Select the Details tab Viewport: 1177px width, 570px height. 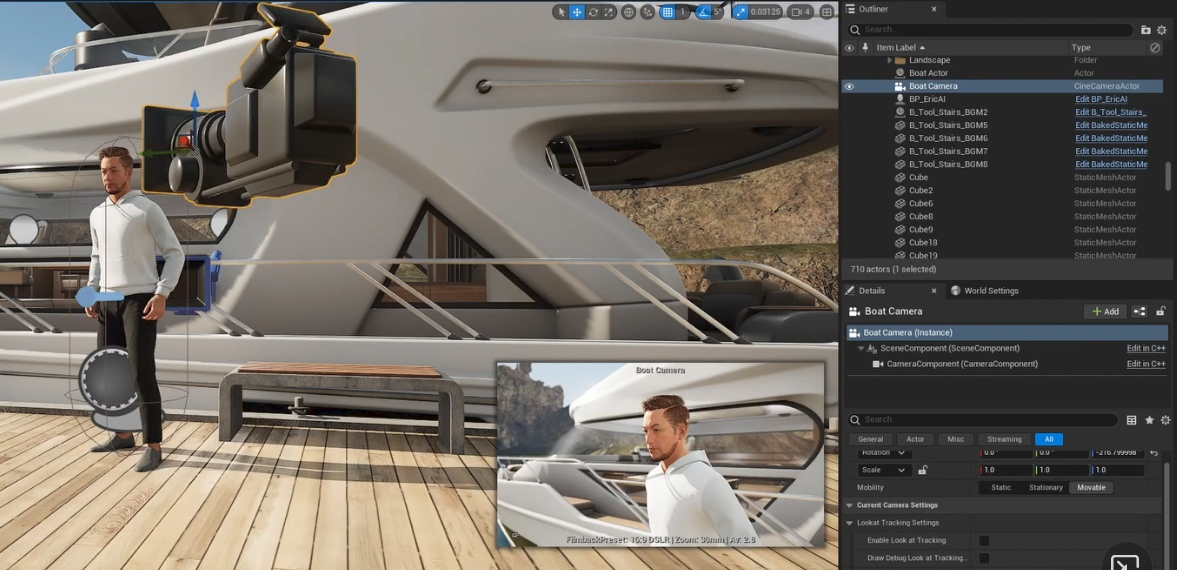point(871,291)
